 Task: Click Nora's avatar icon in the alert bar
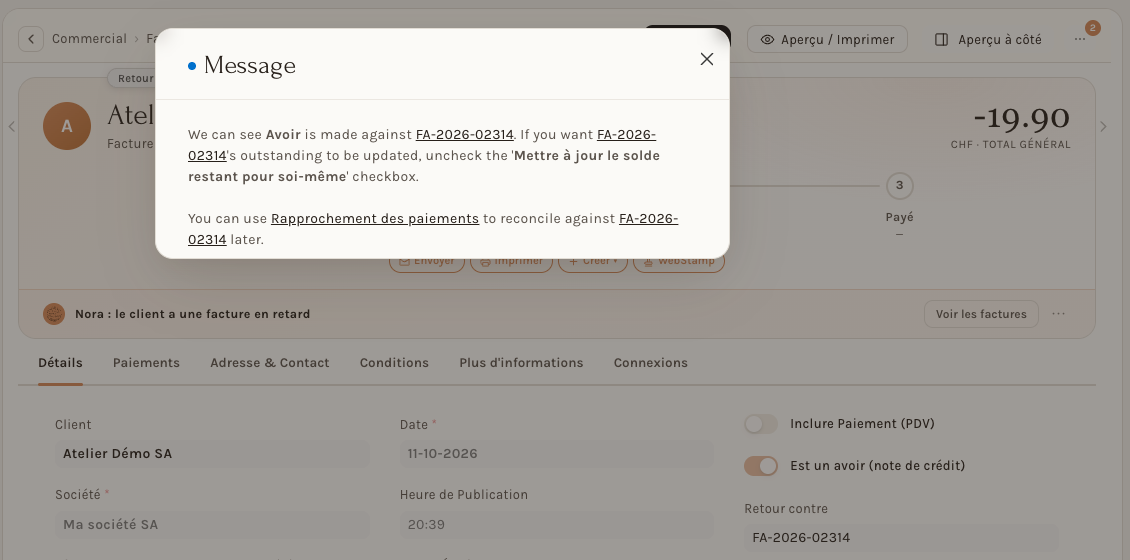(x=54, y=314)
